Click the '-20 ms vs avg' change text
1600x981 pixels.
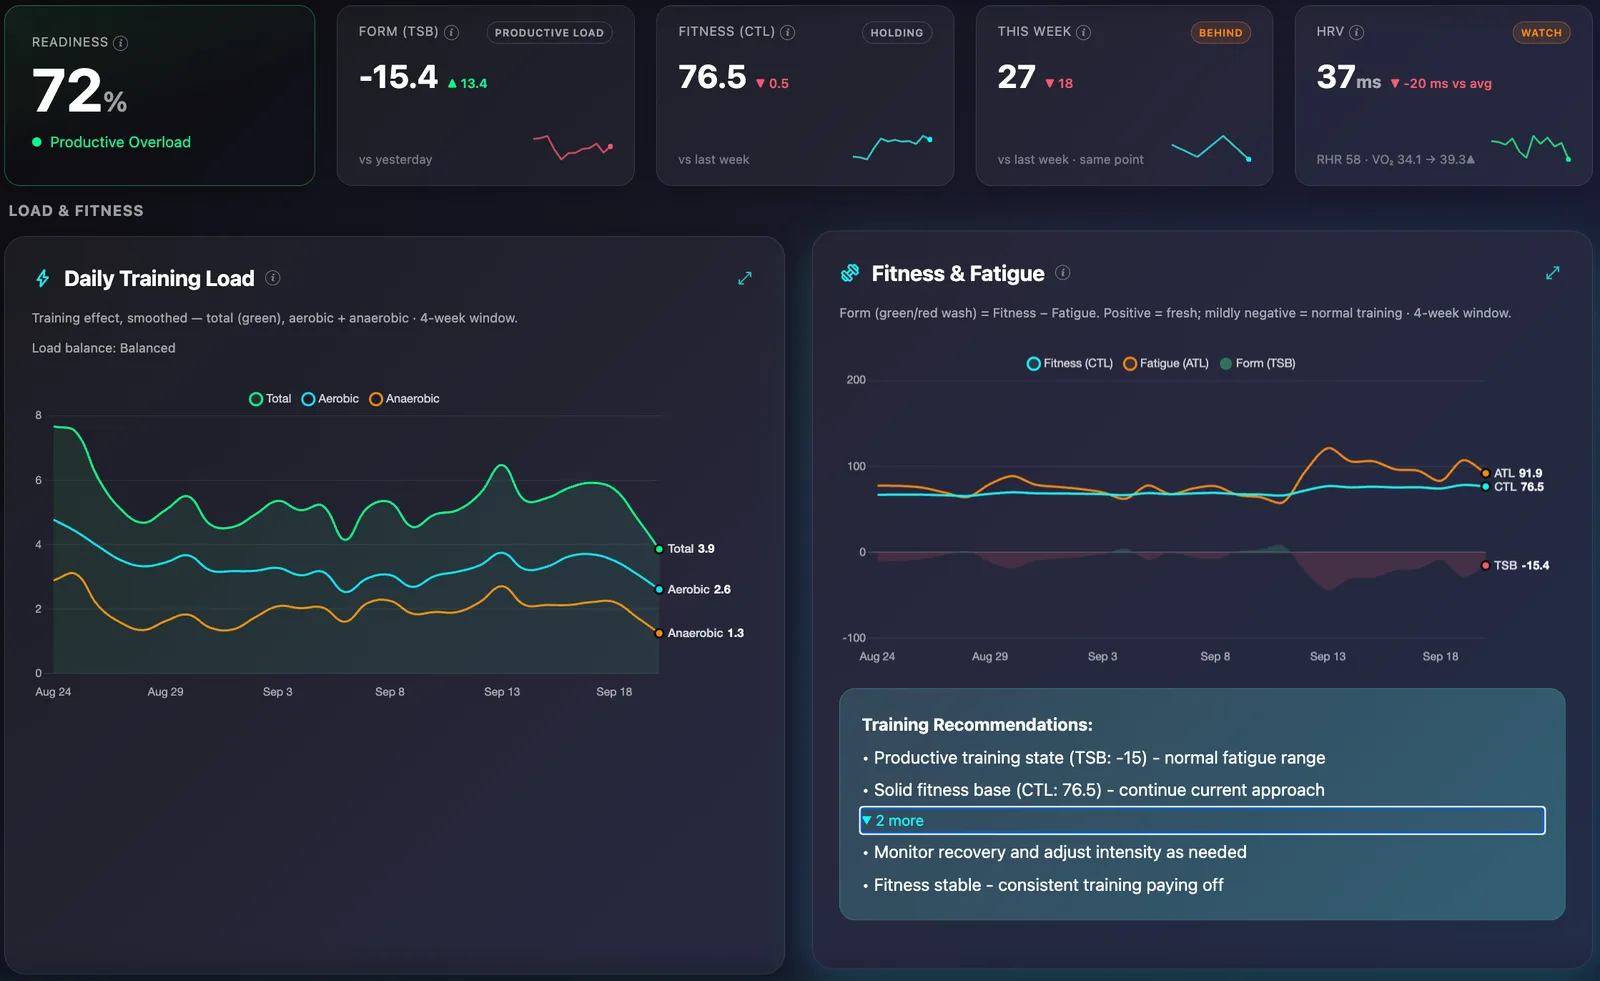click(1441, 84)
